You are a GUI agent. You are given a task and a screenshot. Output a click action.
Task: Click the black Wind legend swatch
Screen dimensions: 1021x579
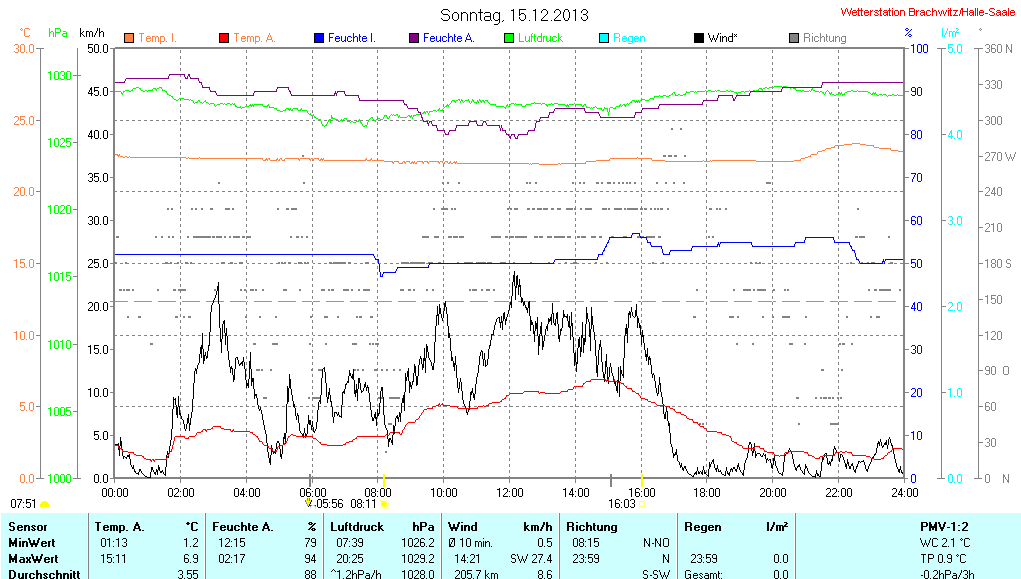698,38
